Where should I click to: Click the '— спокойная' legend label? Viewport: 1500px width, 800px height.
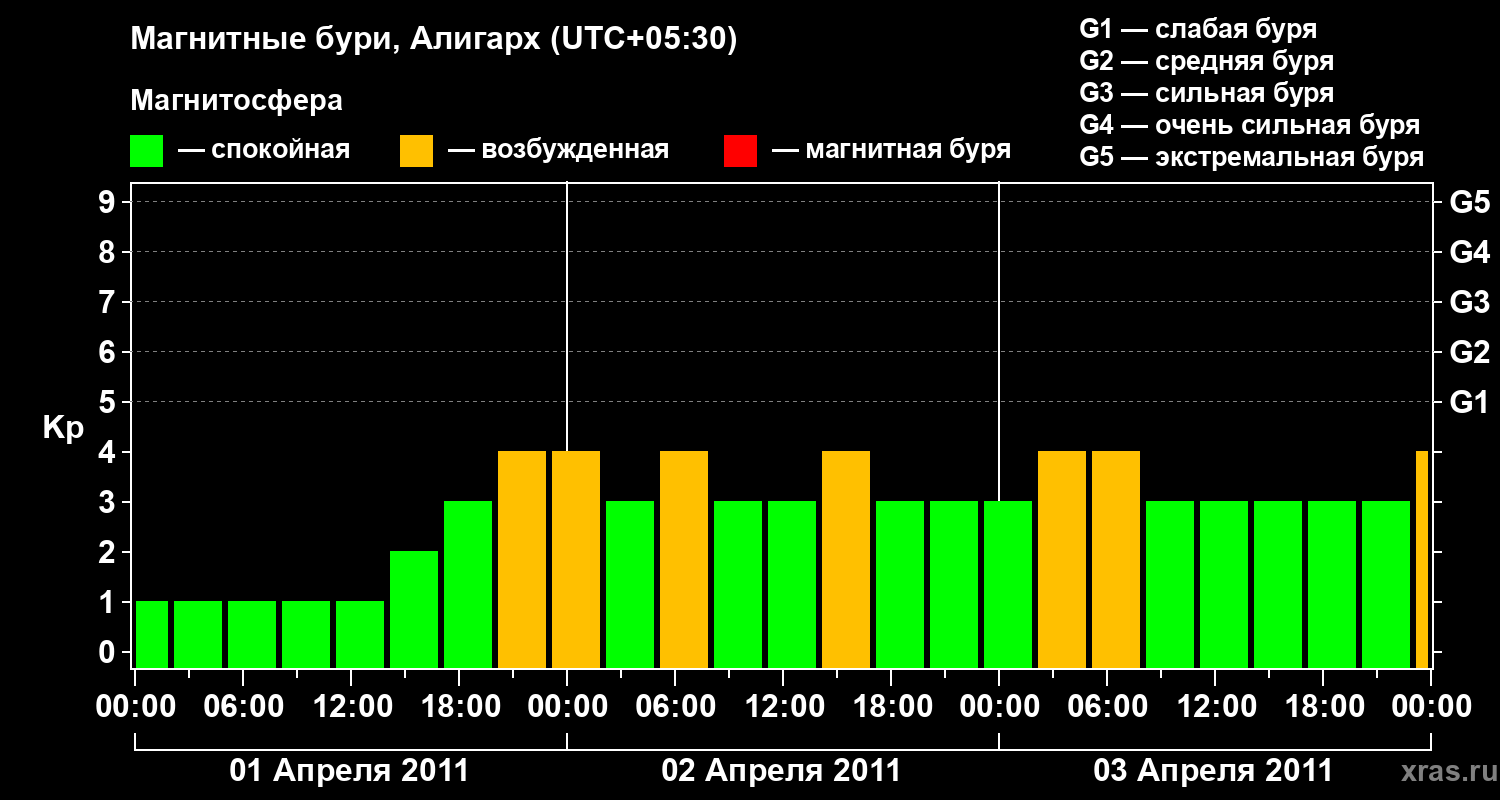264,150
